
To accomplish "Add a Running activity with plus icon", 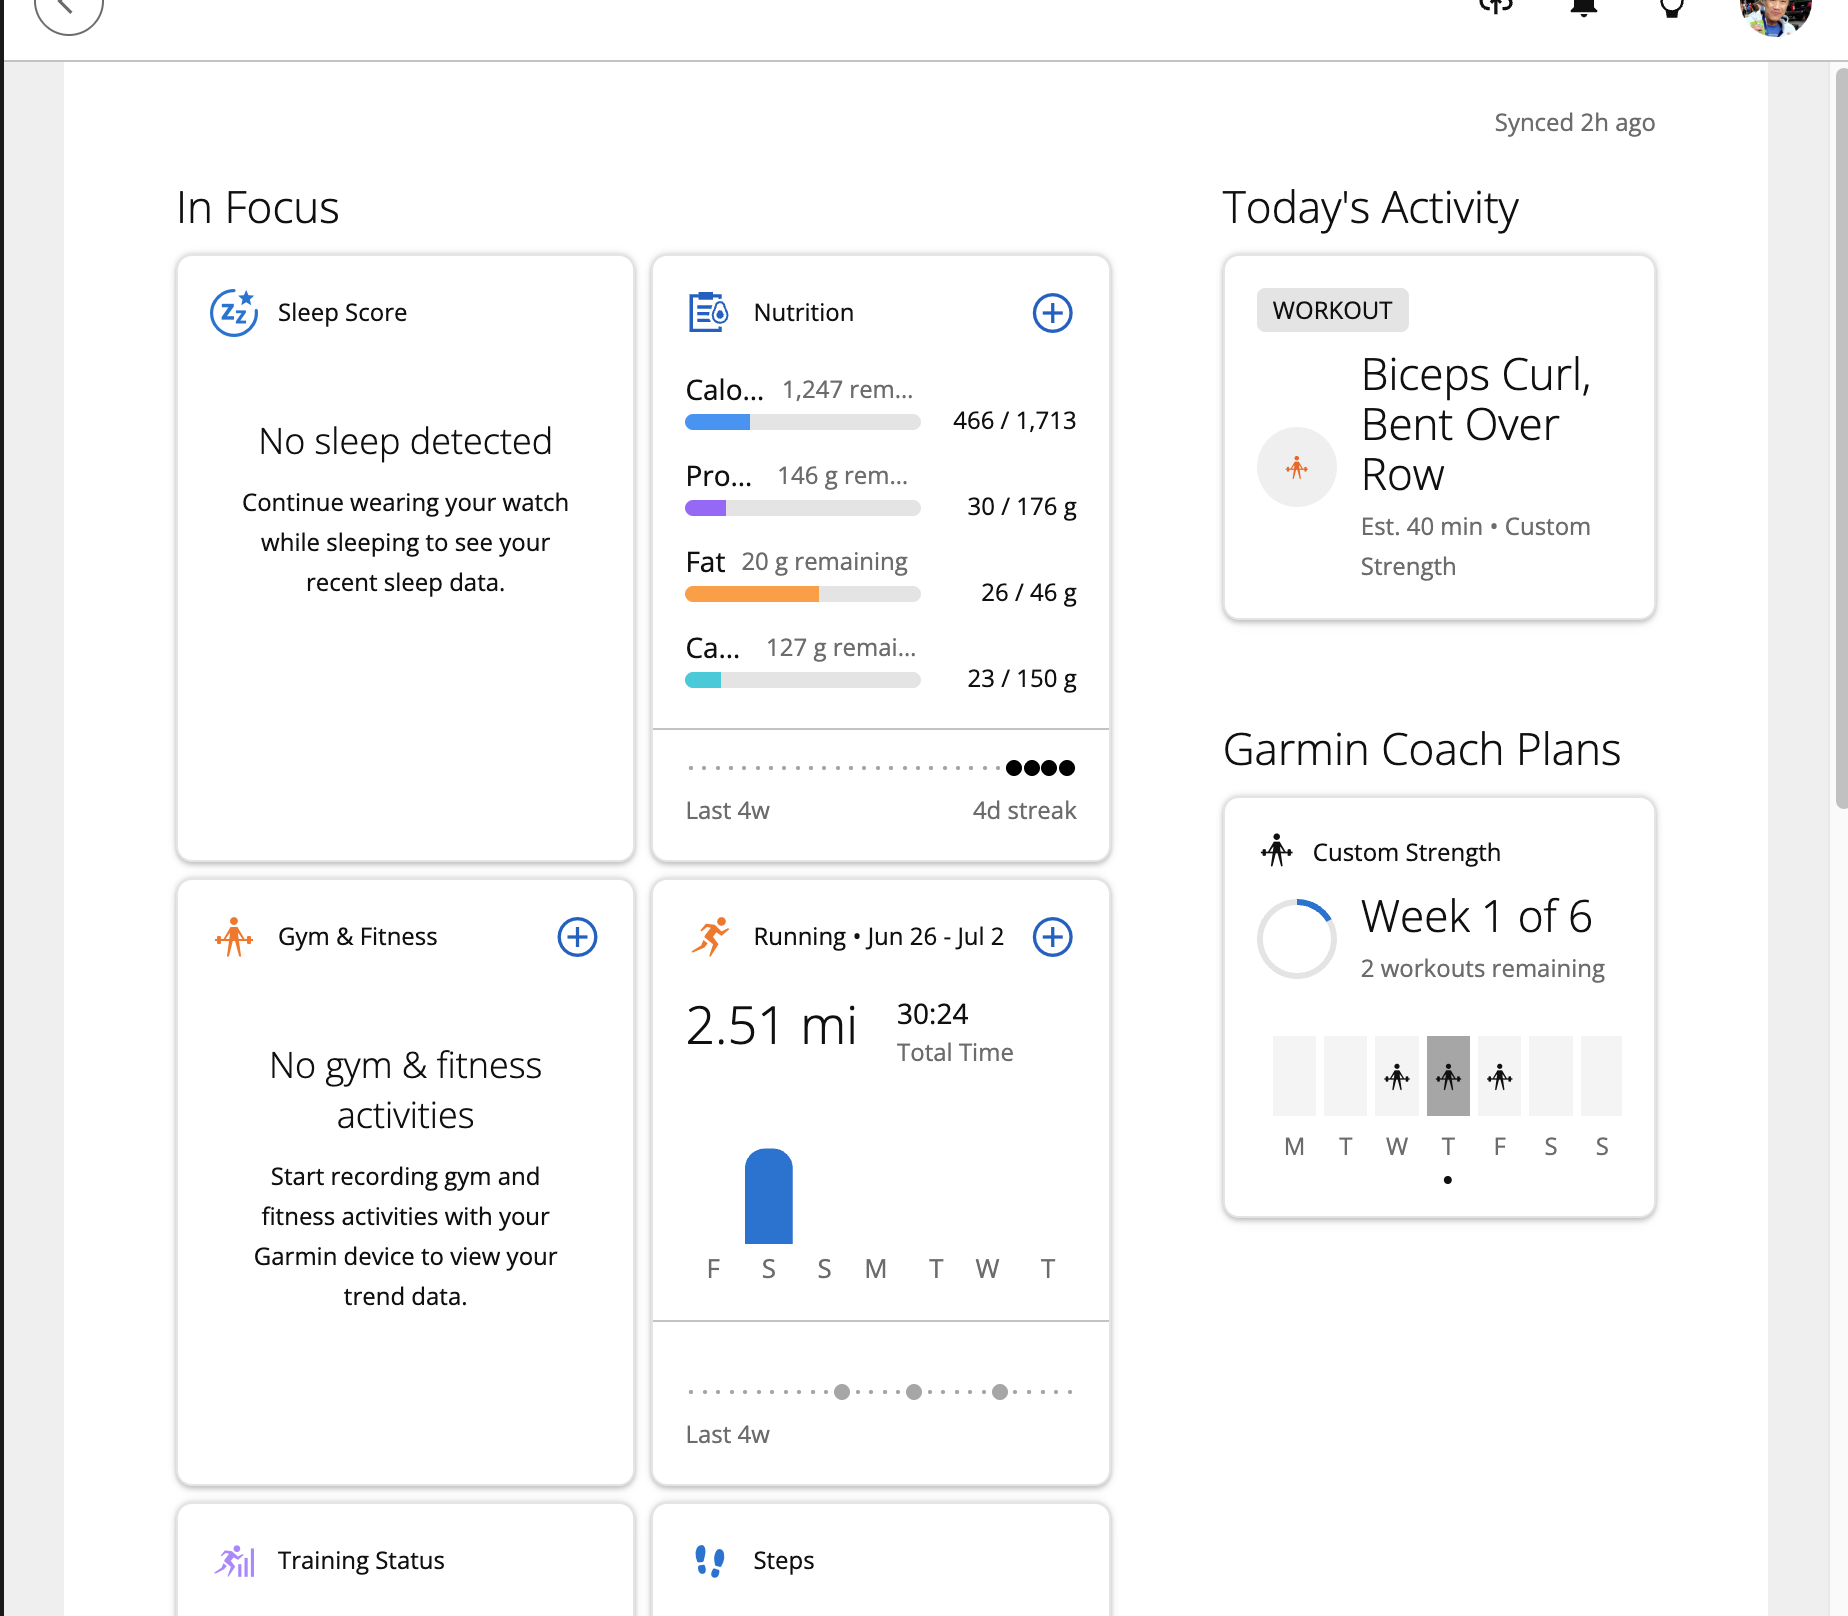I will 1052,937.
